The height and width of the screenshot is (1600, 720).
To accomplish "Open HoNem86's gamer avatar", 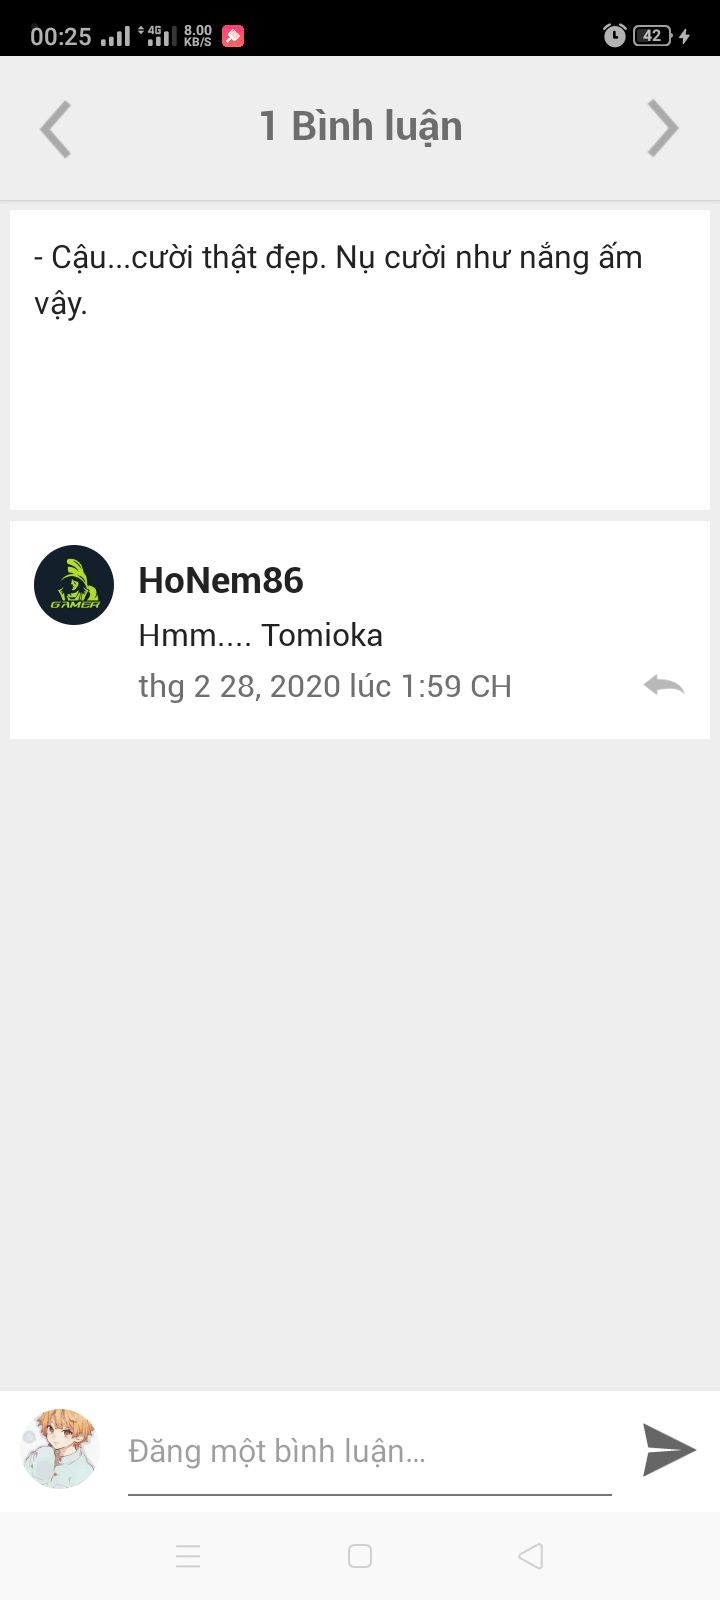I will pos(74,585).
